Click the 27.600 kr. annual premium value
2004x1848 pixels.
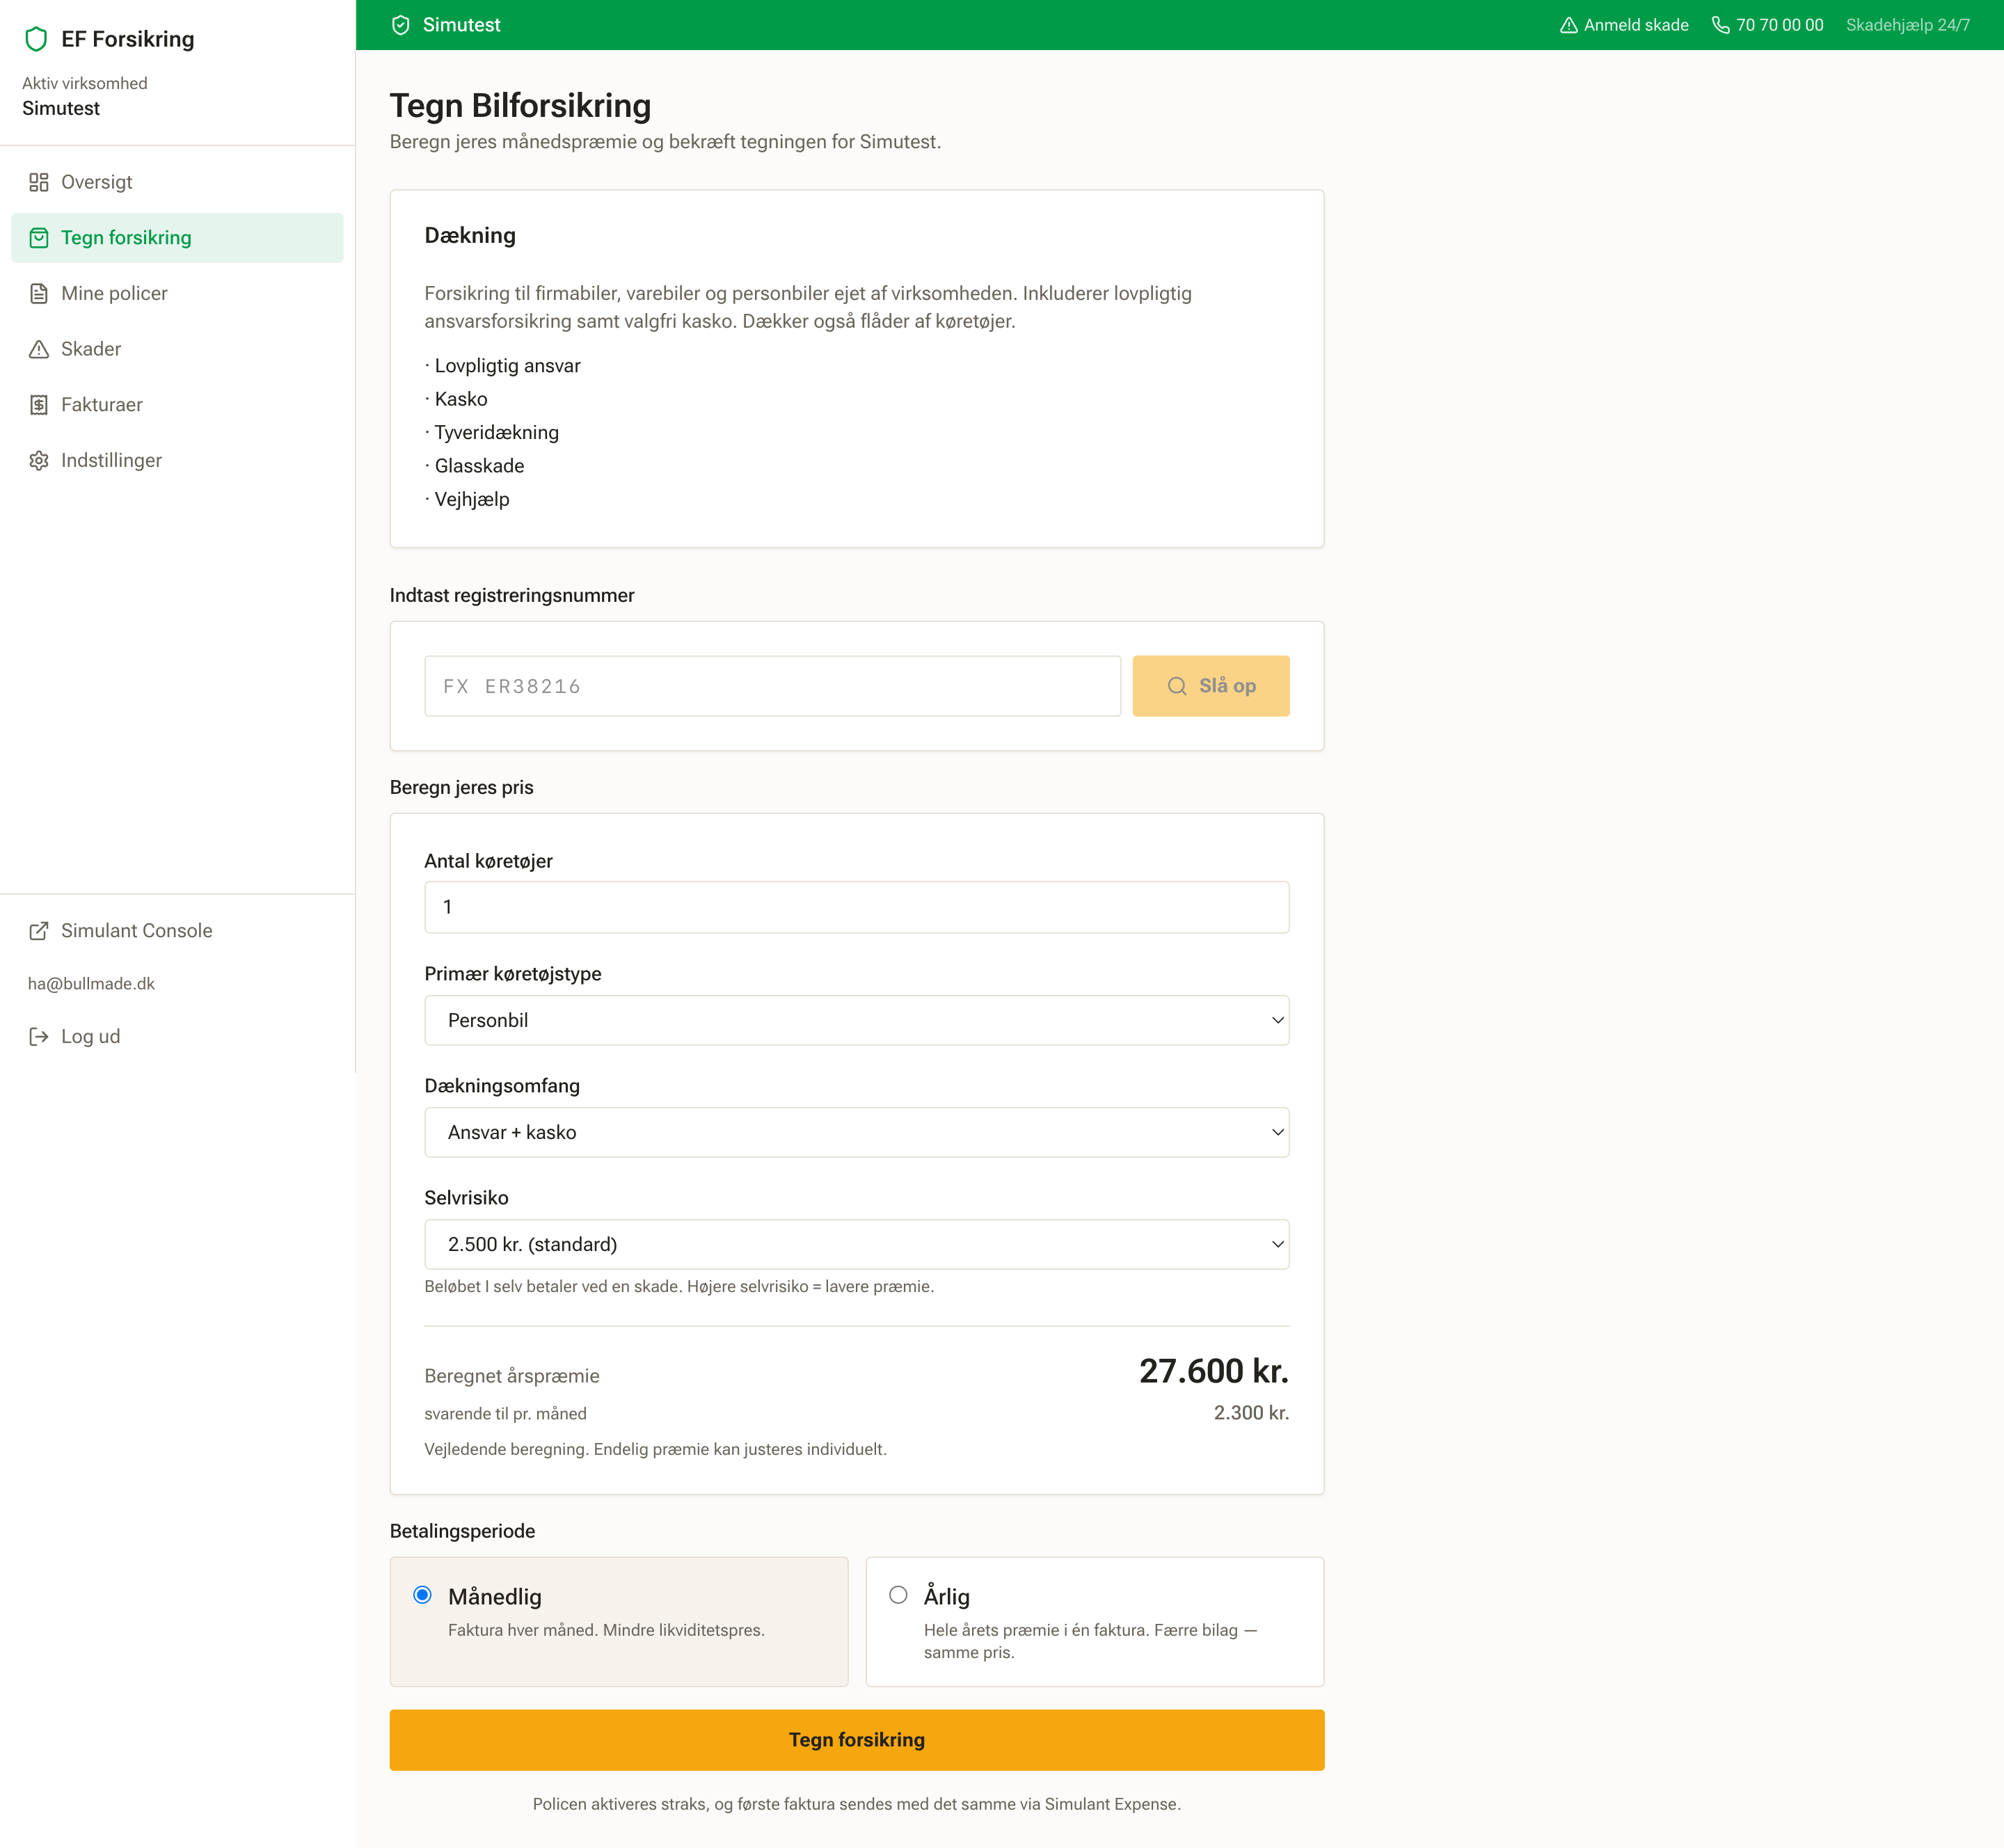click(x=1214, y=1371)
